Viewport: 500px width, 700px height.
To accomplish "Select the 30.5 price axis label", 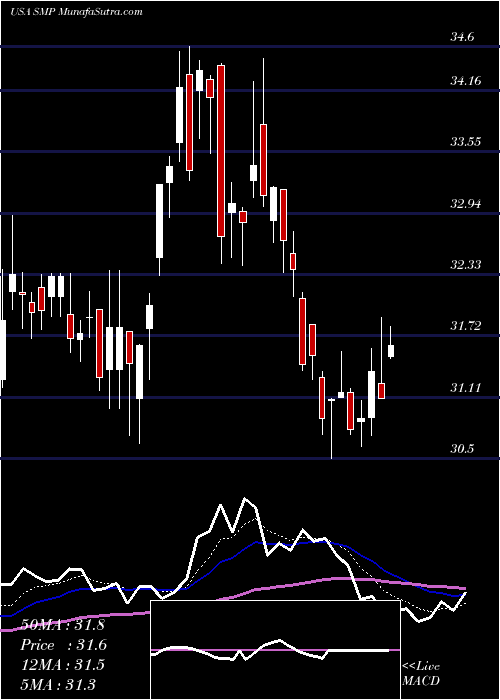I will pos(462,449).
